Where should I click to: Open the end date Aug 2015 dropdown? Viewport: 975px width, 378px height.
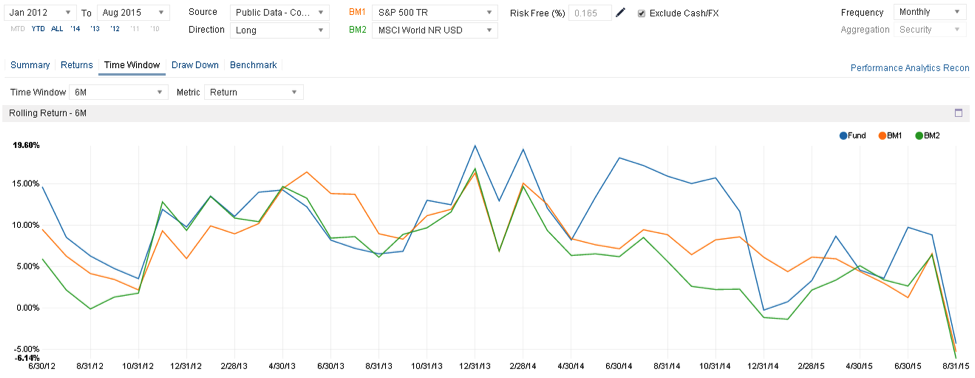coord(133,12)
